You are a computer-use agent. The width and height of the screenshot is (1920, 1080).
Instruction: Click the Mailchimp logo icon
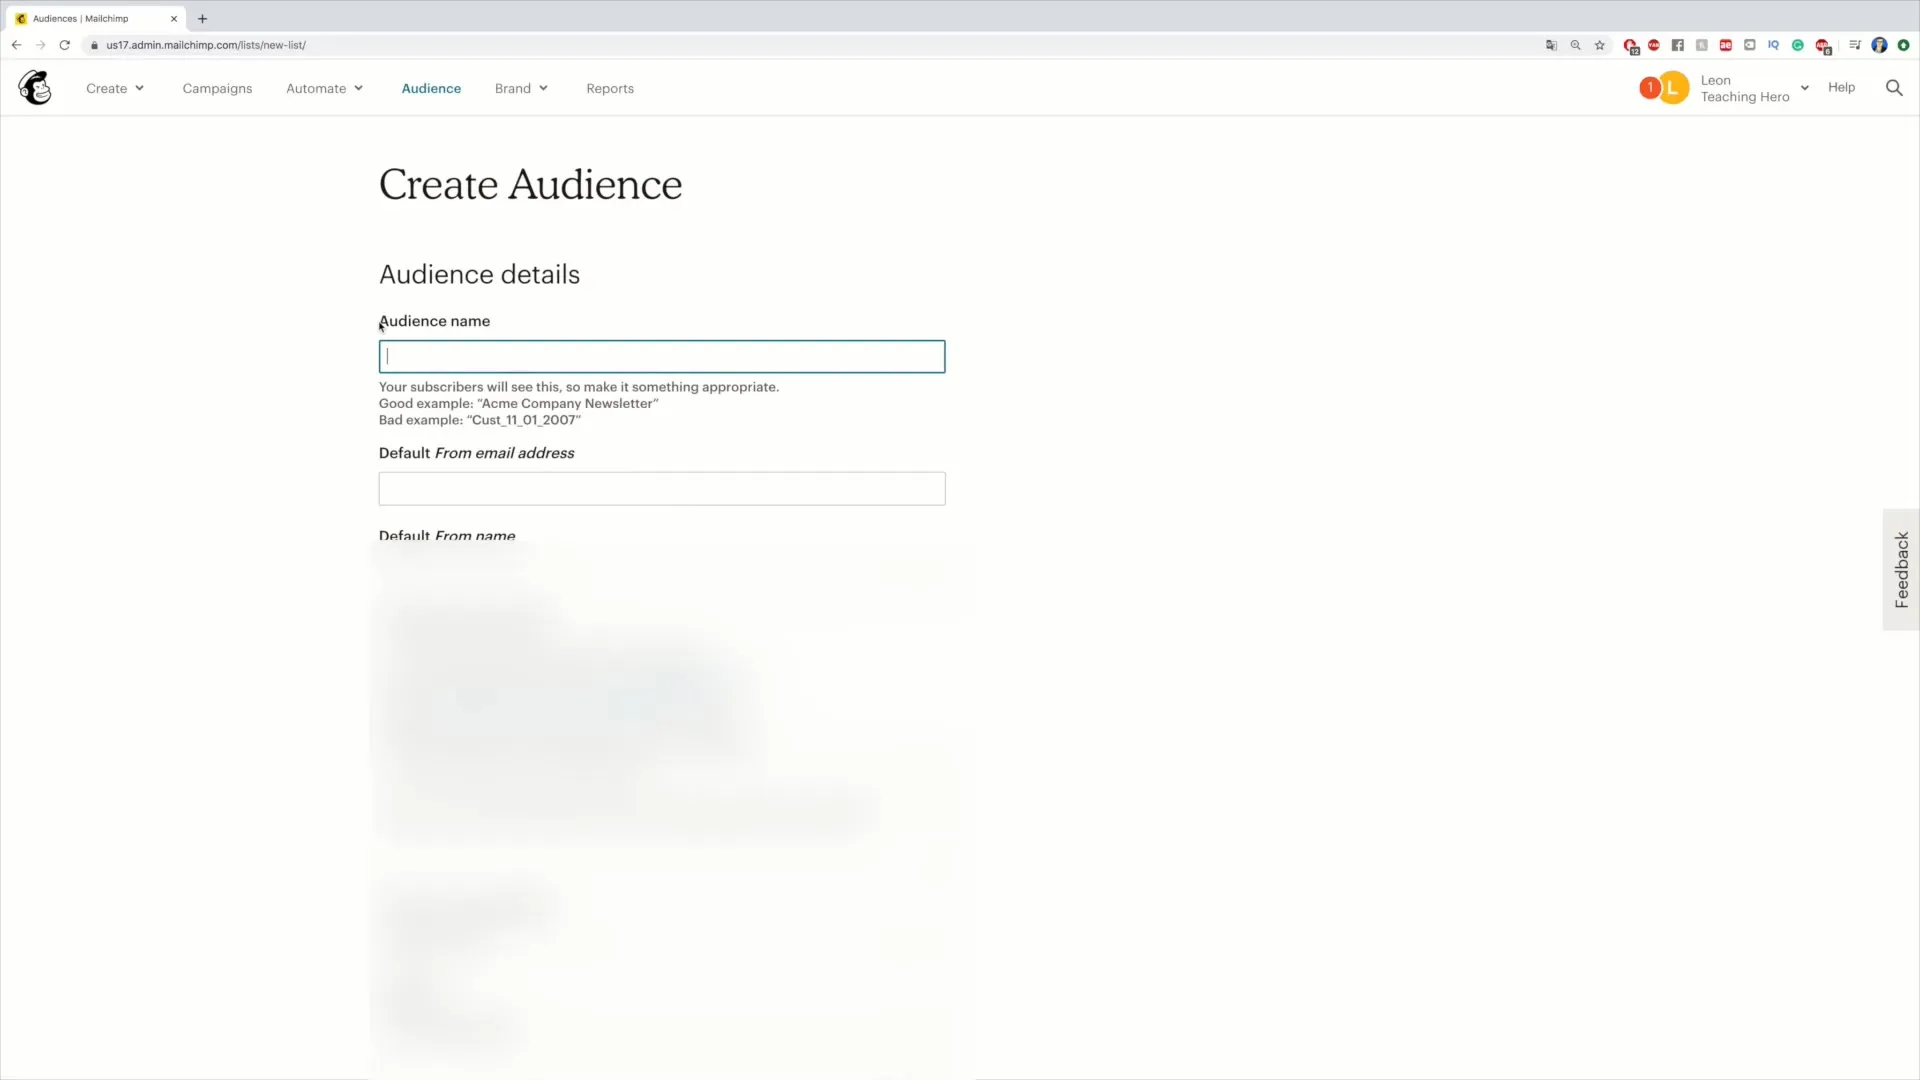(34, 87)
